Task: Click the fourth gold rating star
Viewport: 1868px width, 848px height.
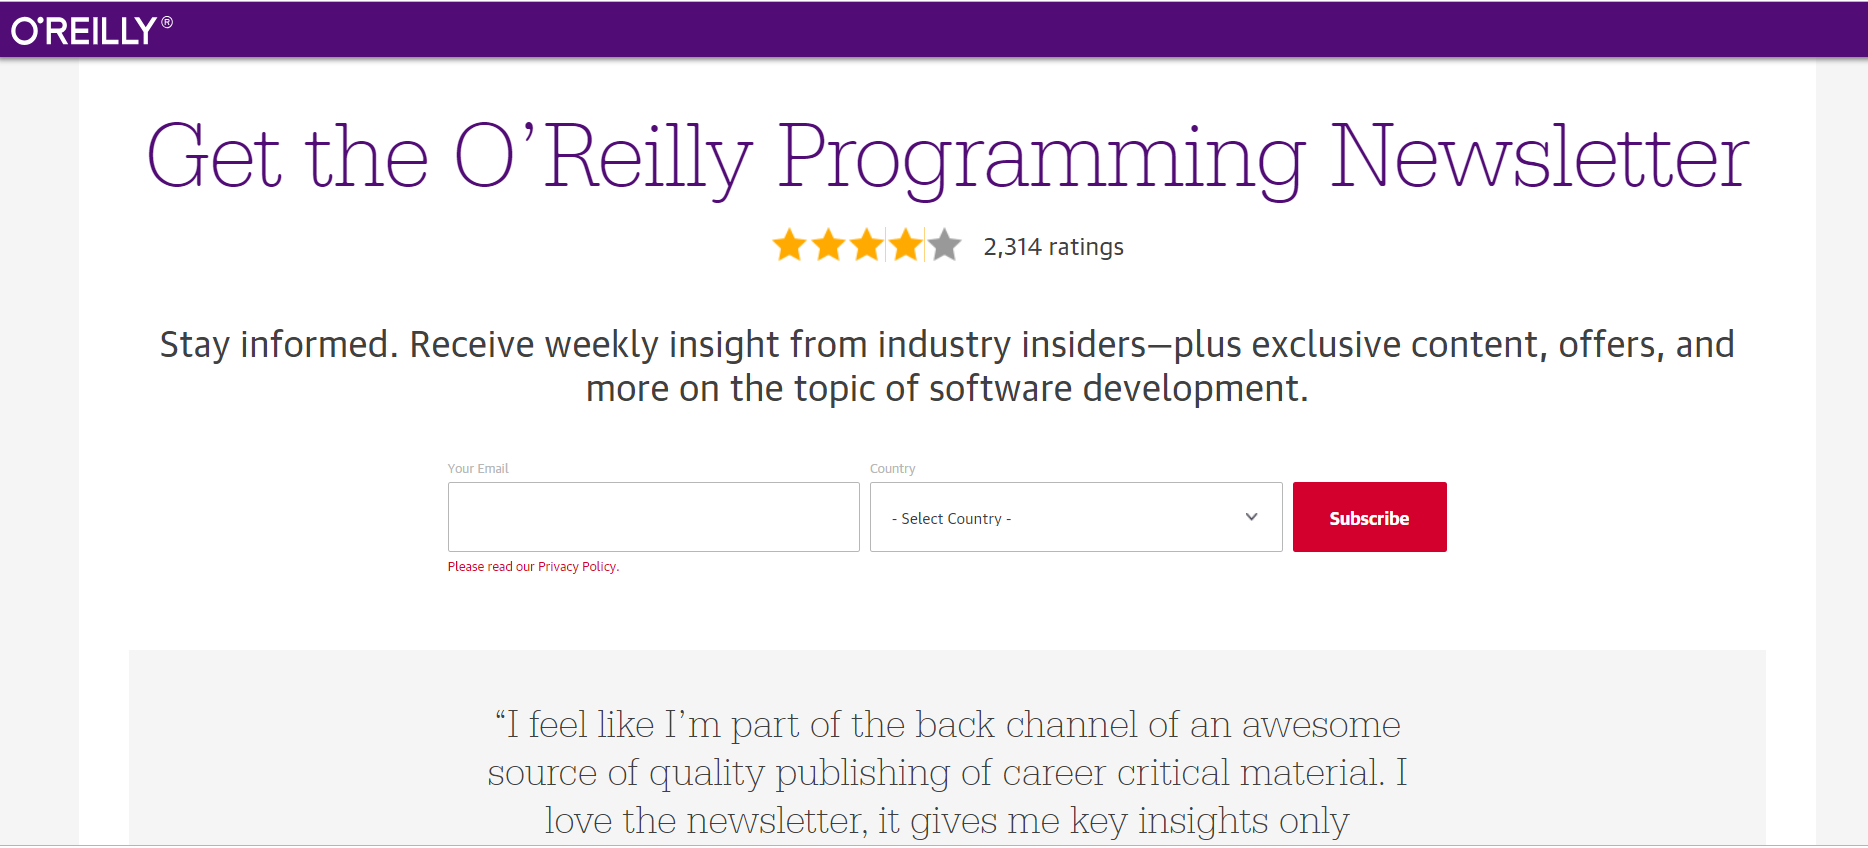Action: tap(906, 245)
